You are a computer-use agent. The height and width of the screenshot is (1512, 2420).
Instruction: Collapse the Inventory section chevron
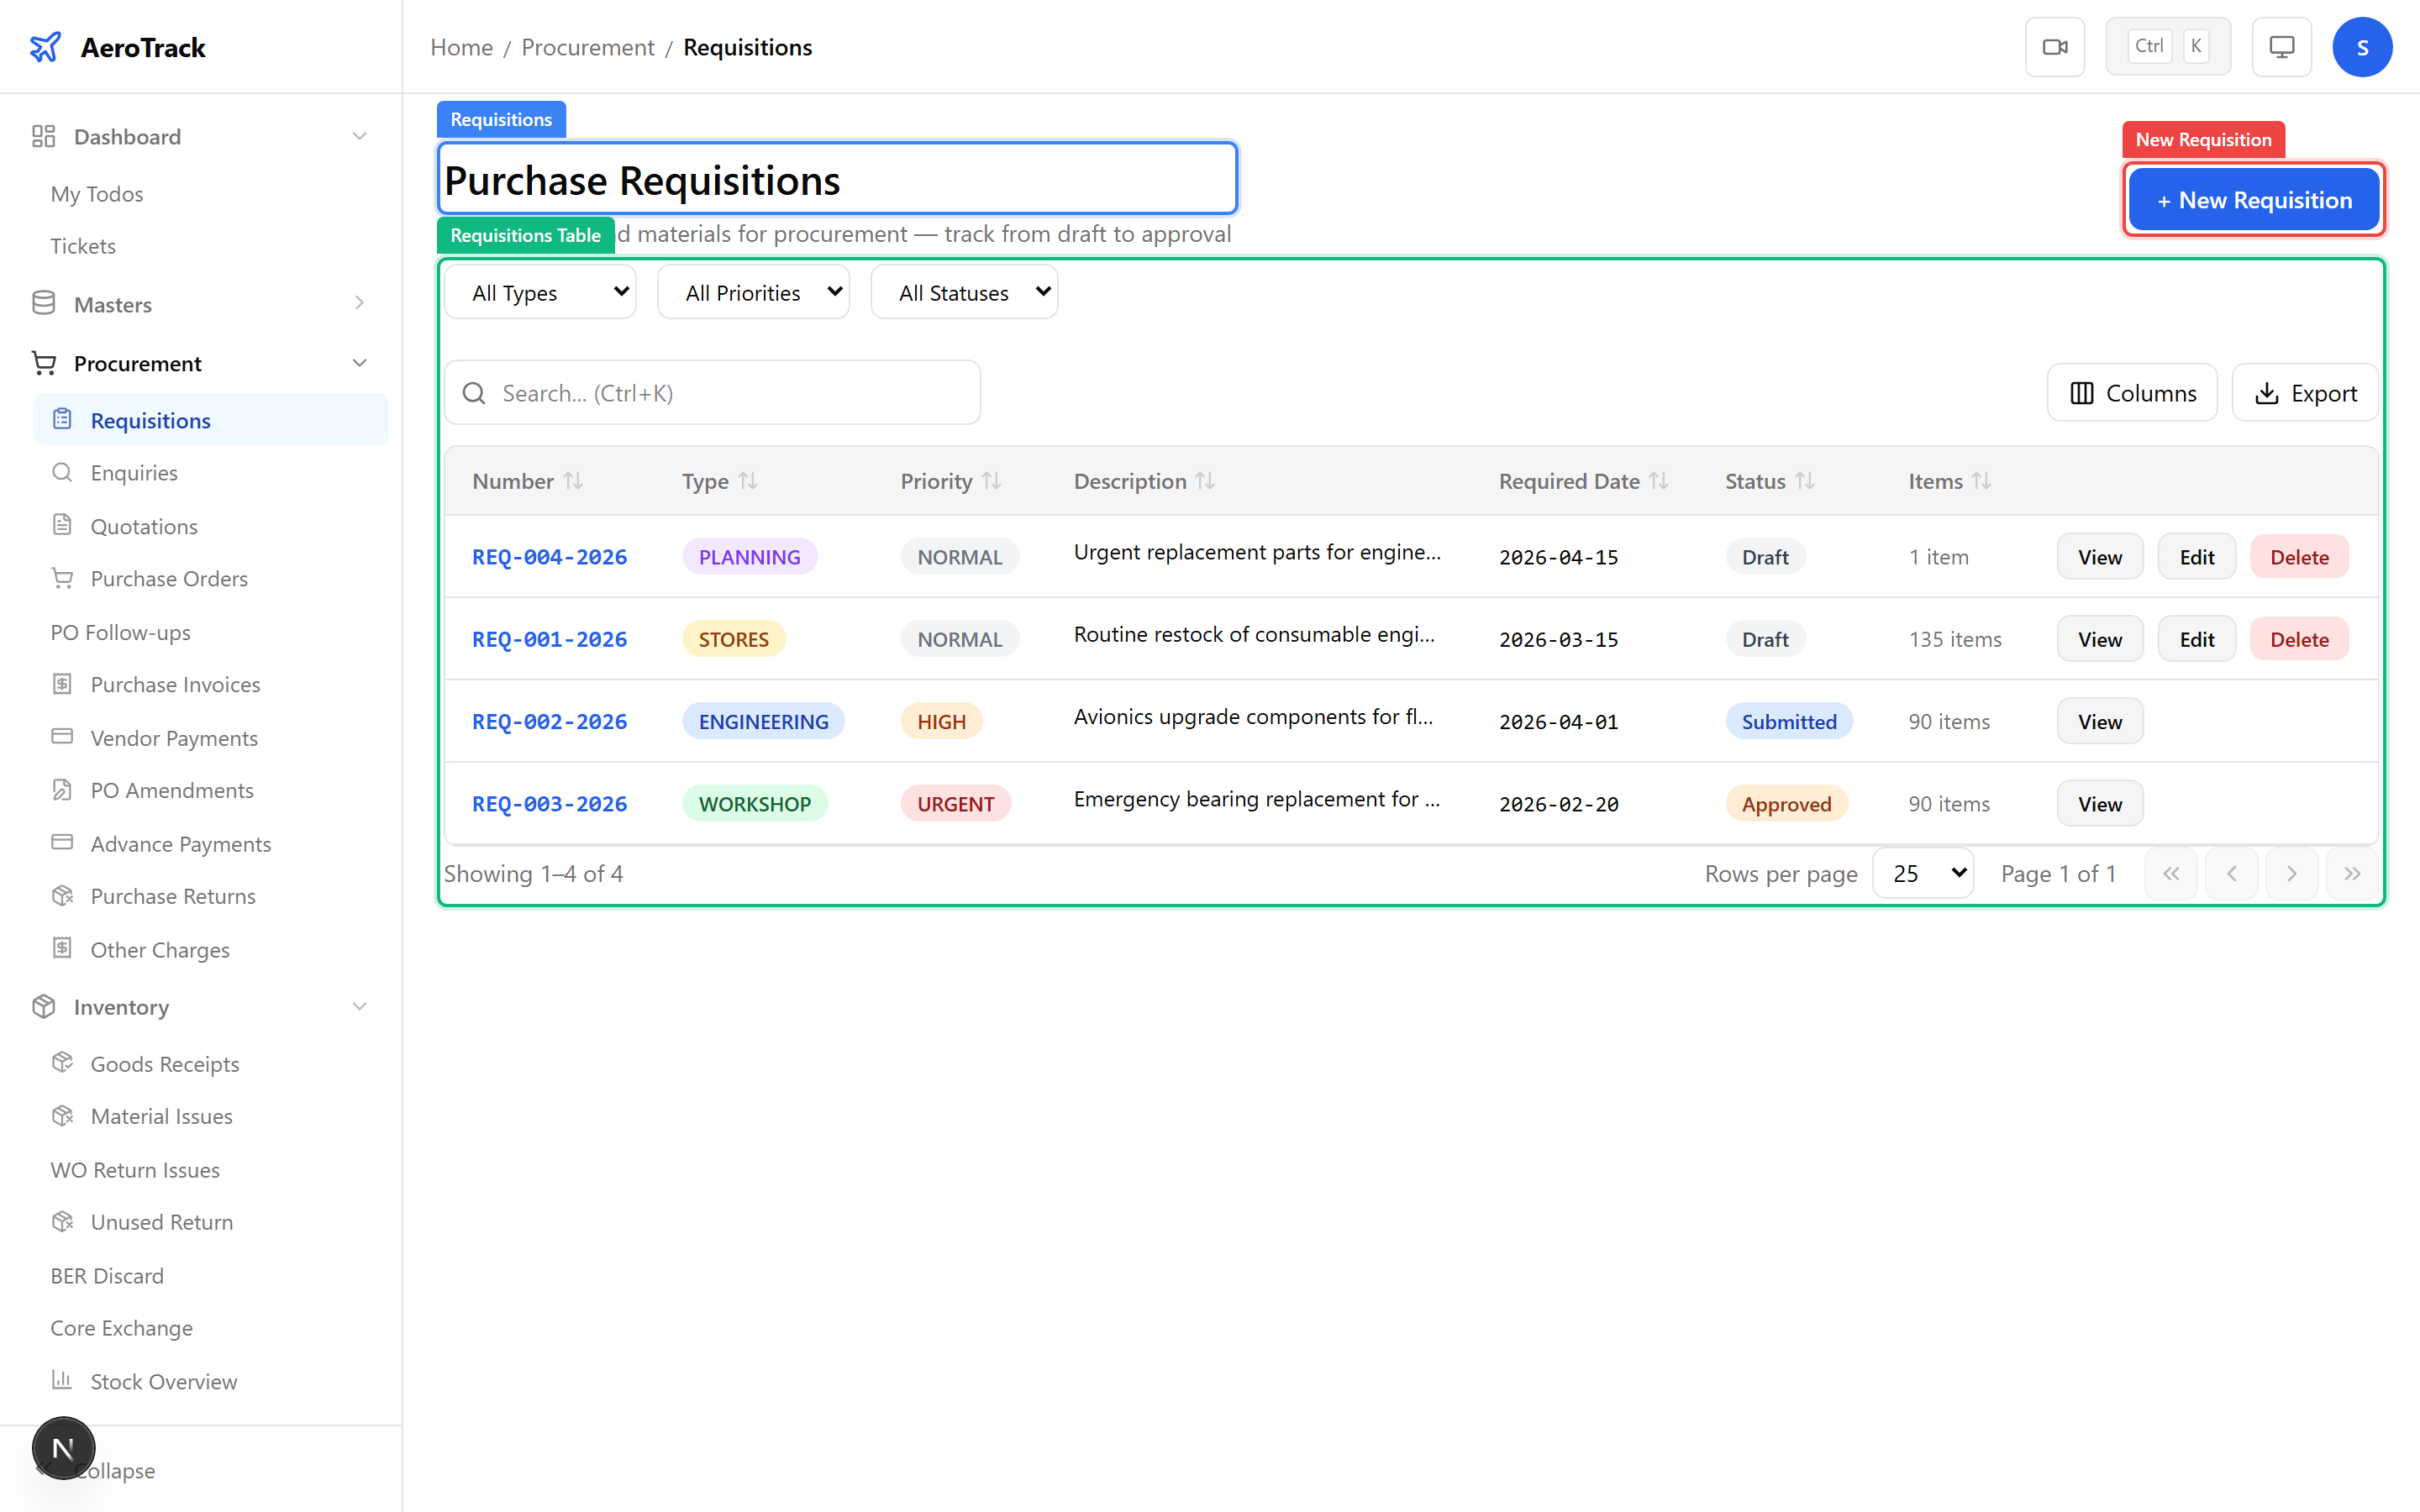359,1006
